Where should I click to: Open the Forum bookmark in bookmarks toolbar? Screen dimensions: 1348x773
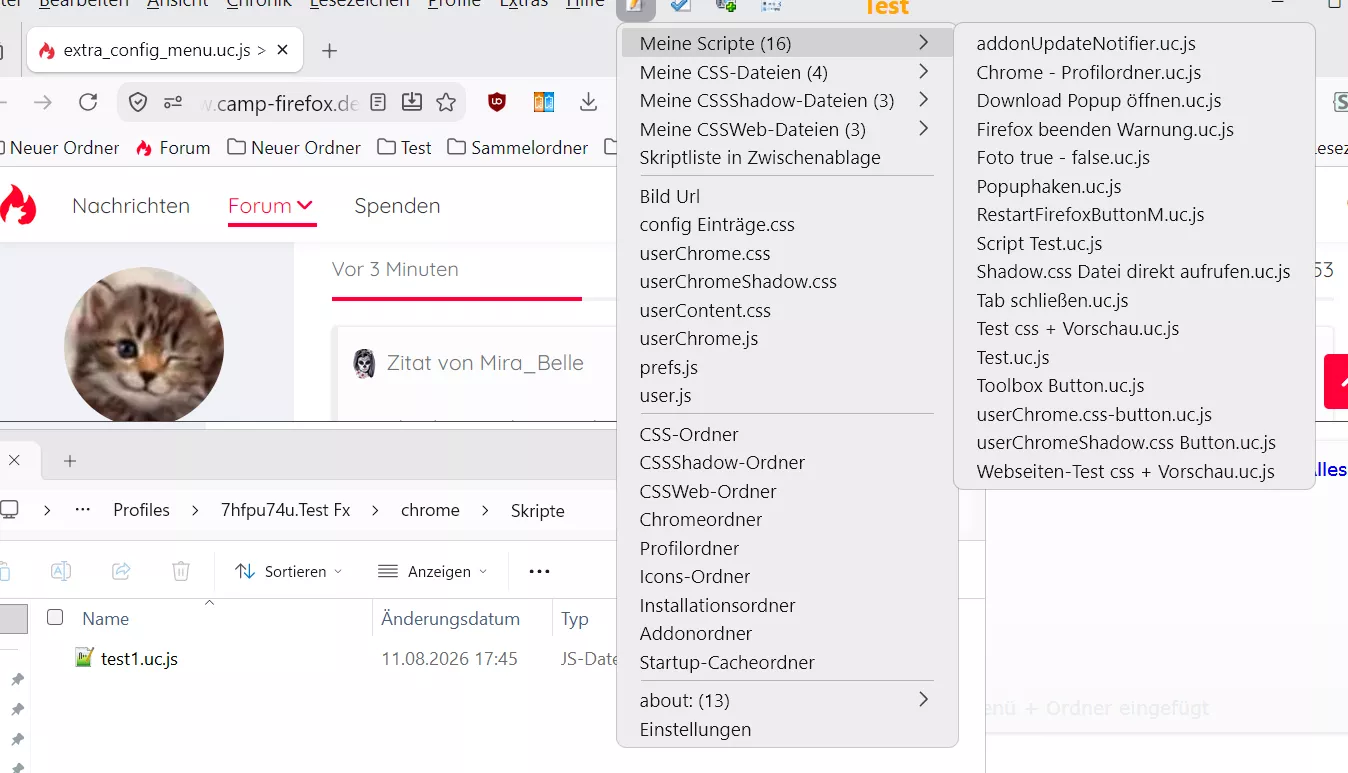click(173, 147)
